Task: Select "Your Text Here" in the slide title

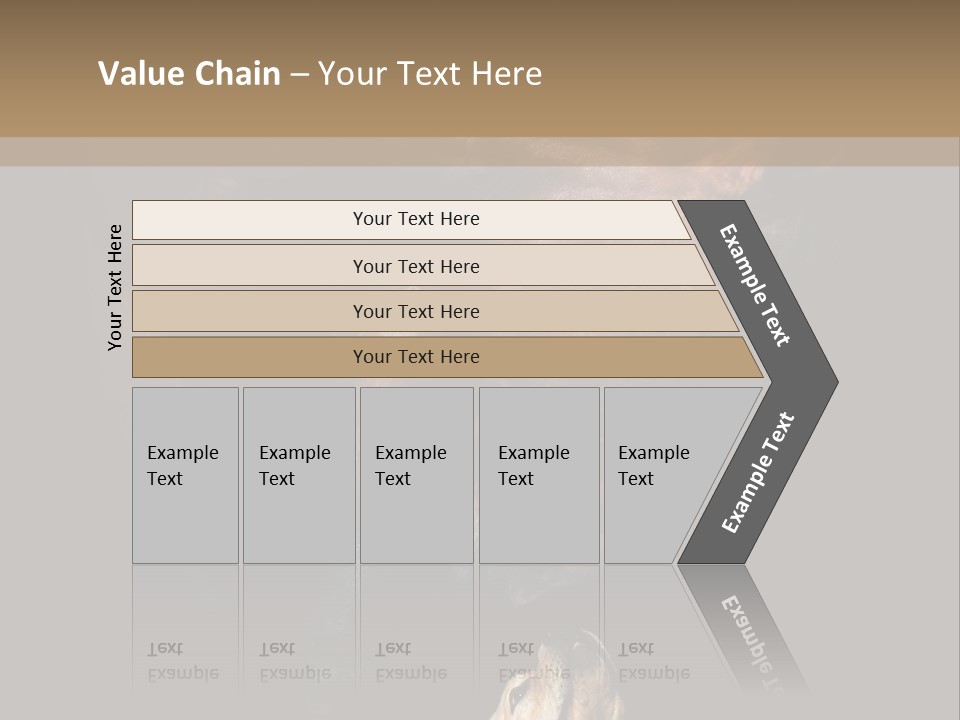Action: pos(430,74)
